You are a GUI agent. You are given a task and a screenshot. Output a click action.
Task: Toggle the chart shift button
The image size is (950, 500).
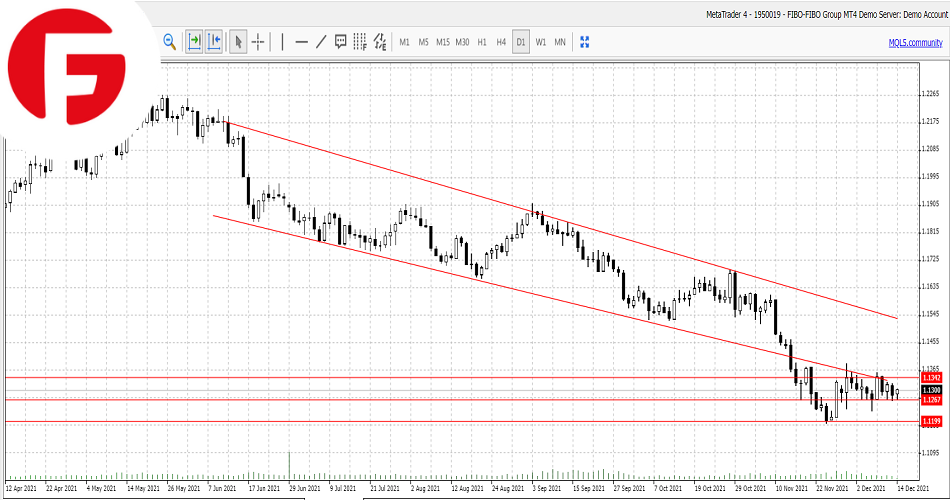214,41
